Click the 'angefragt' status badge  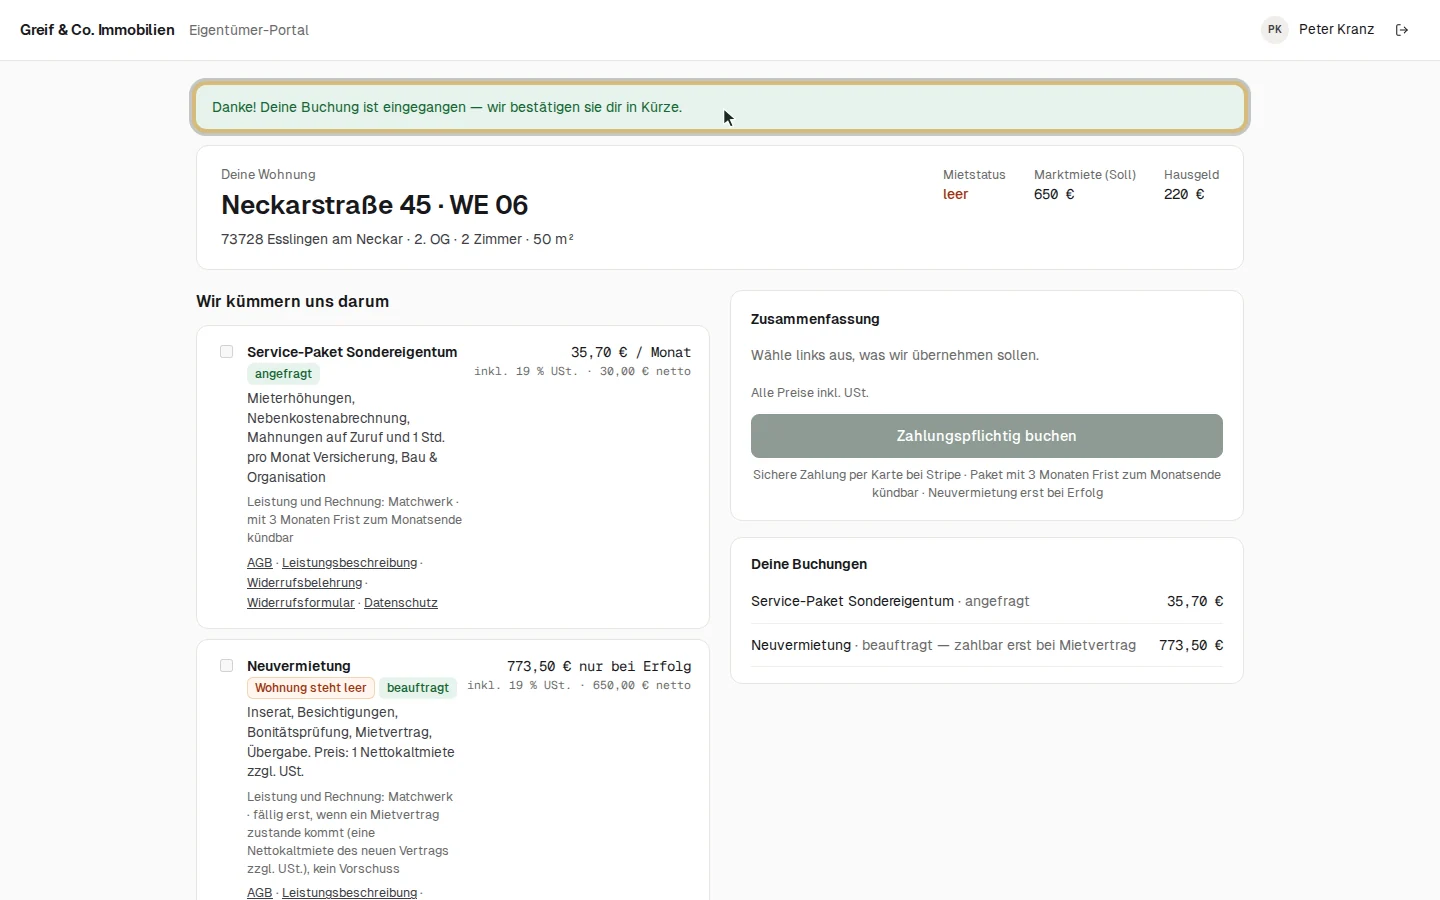(283, 374)
